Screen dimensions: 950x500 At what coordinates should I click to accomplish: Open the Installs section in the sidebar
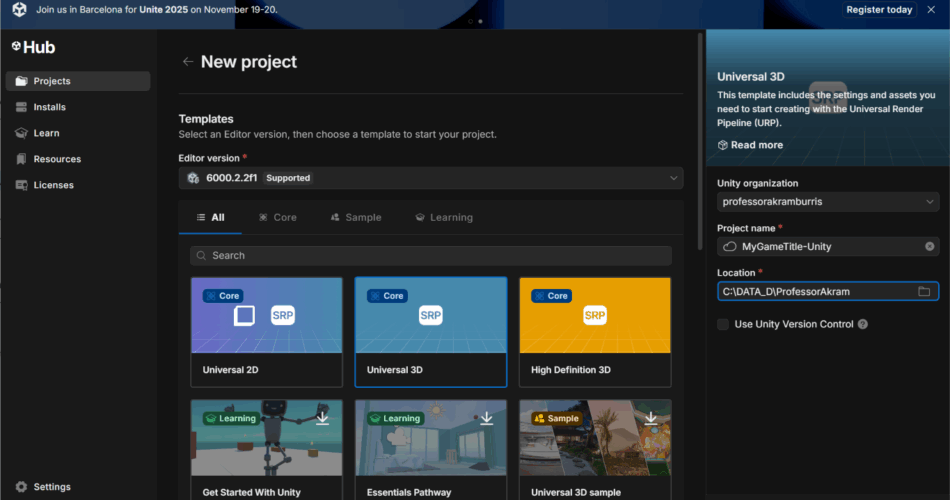click(78, 107)
